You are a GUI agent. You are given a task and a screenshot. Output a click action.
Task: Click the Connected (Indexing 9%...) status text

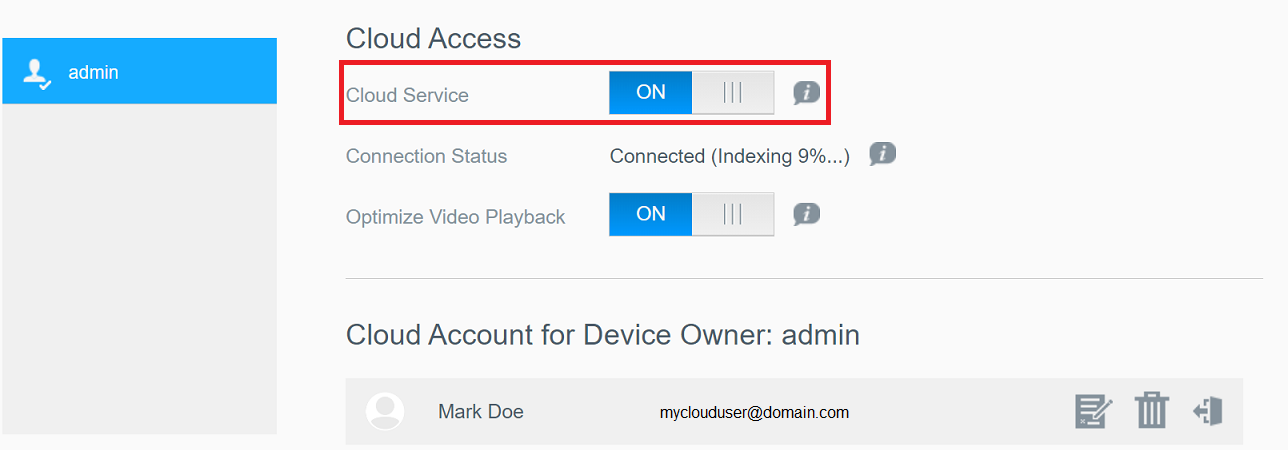tap(730, 156)
